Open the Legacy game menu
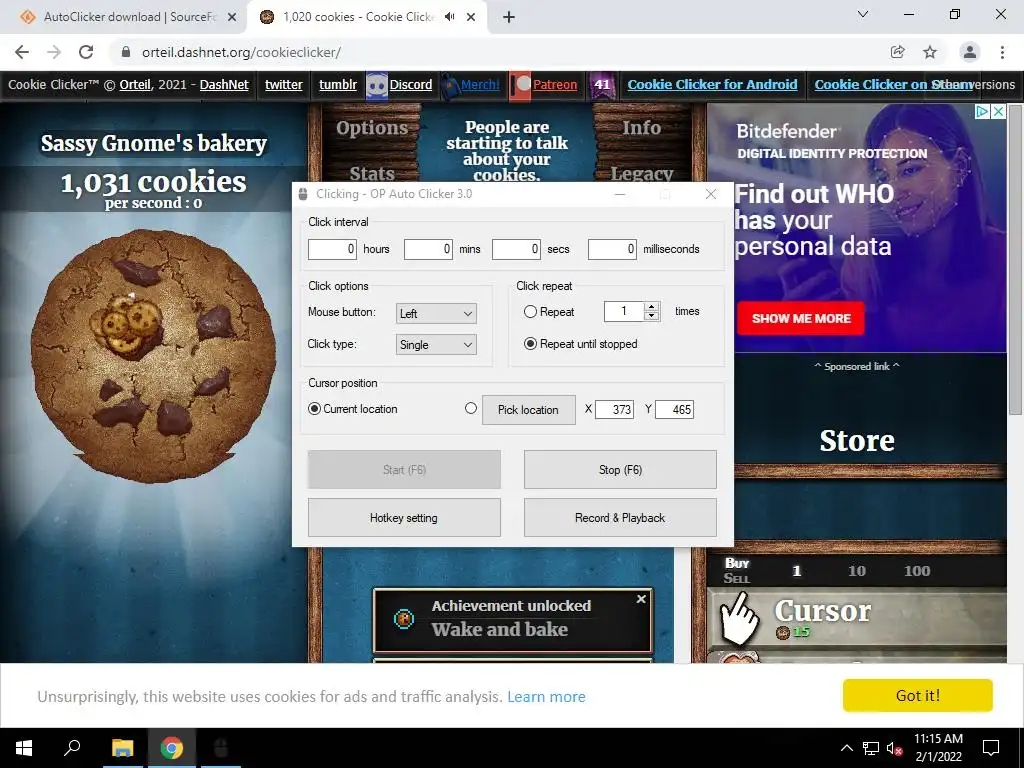This screenshot has height=768, width=1024. coord(641,173)
